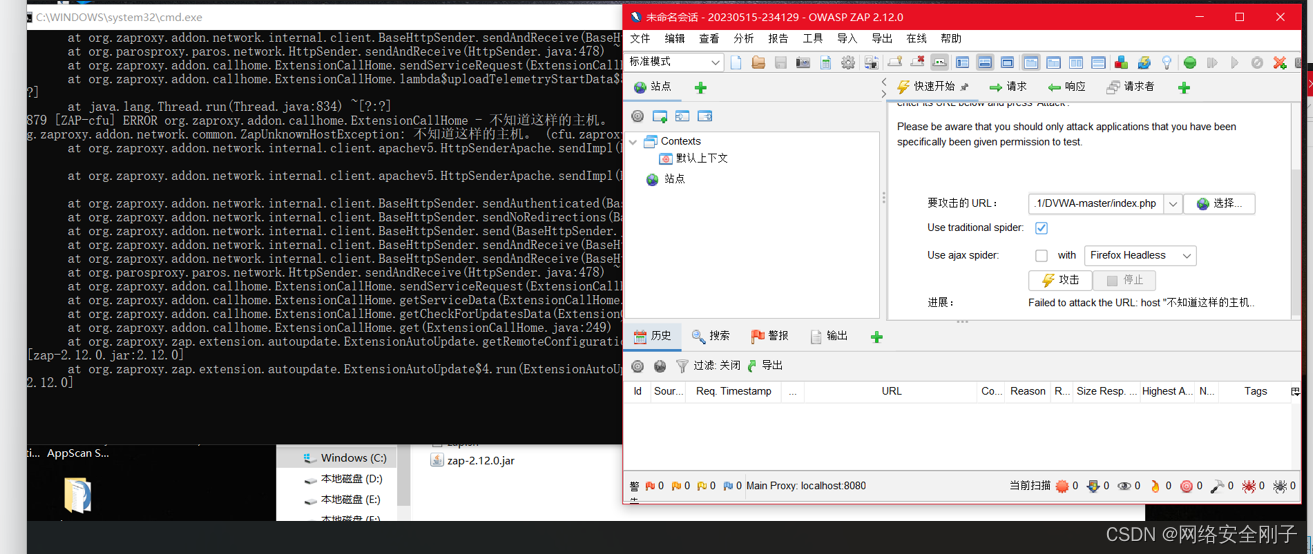Click the Import Context icon in Sites panel

pos(682,116)
